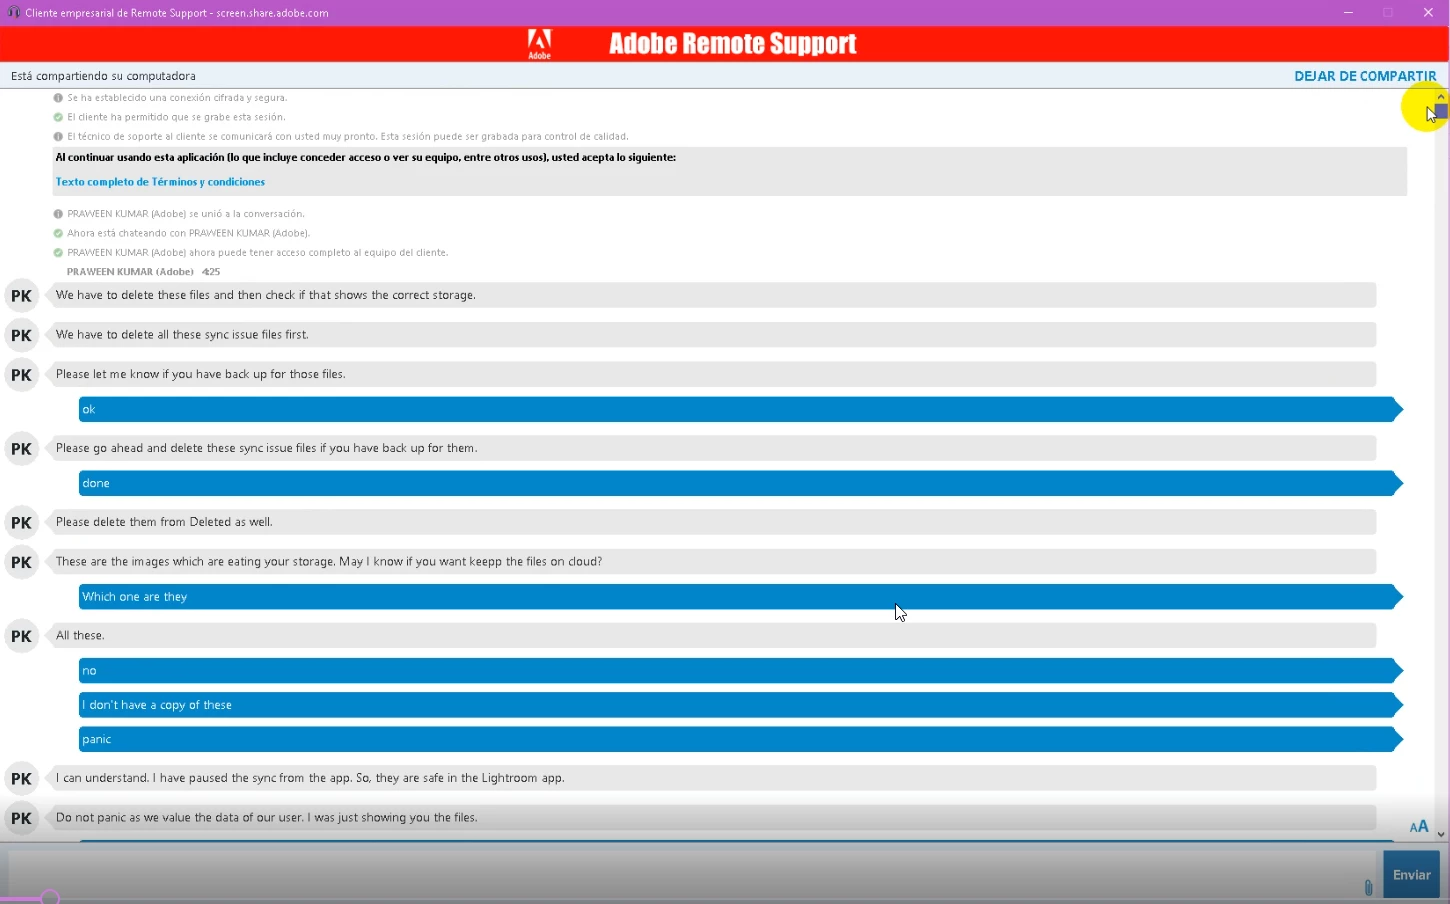Click message 'Please go ahead and delete these sync issue files'

(x=712, y=448)
